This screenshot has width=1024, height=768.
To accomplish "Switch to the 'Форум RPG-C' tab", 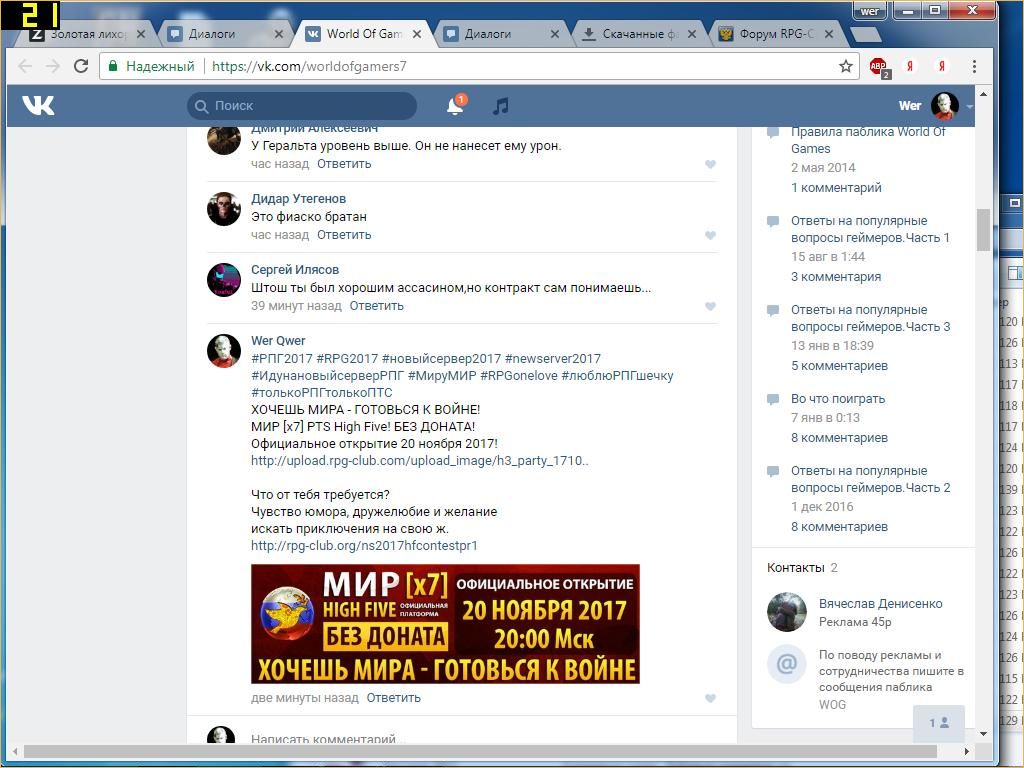I will tap(776, 34).
